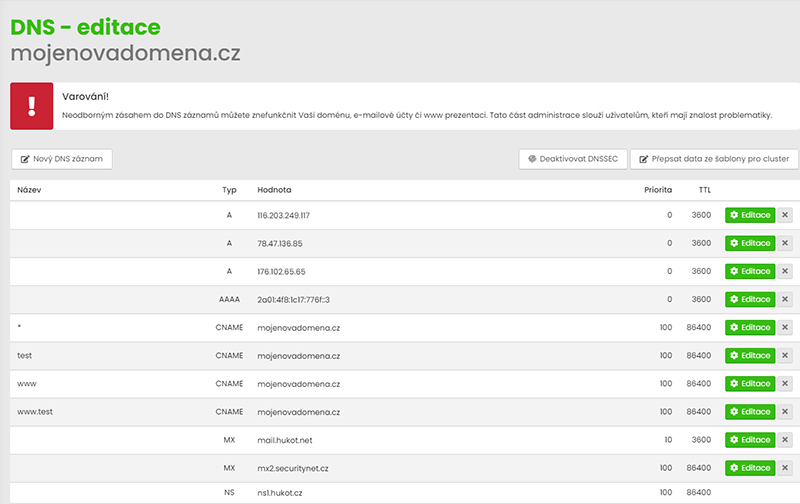
Task: Delete the AAAA record row
Action: (x=785, y=299)
